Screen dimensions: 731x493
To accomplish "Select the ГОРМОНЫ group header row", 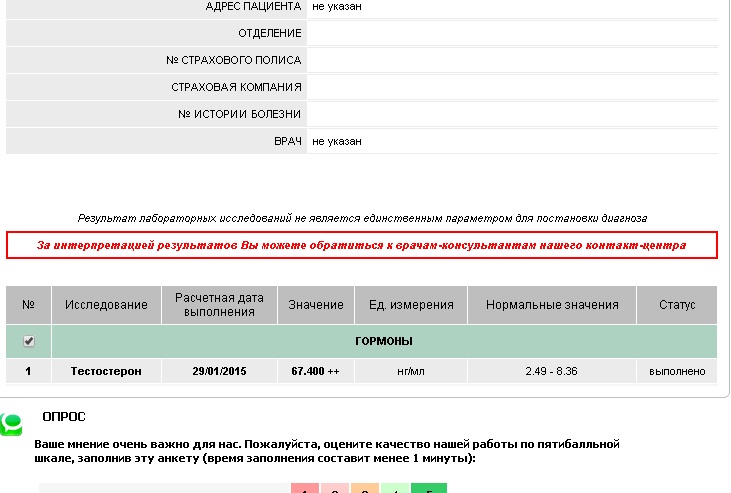I will (384, 341).
